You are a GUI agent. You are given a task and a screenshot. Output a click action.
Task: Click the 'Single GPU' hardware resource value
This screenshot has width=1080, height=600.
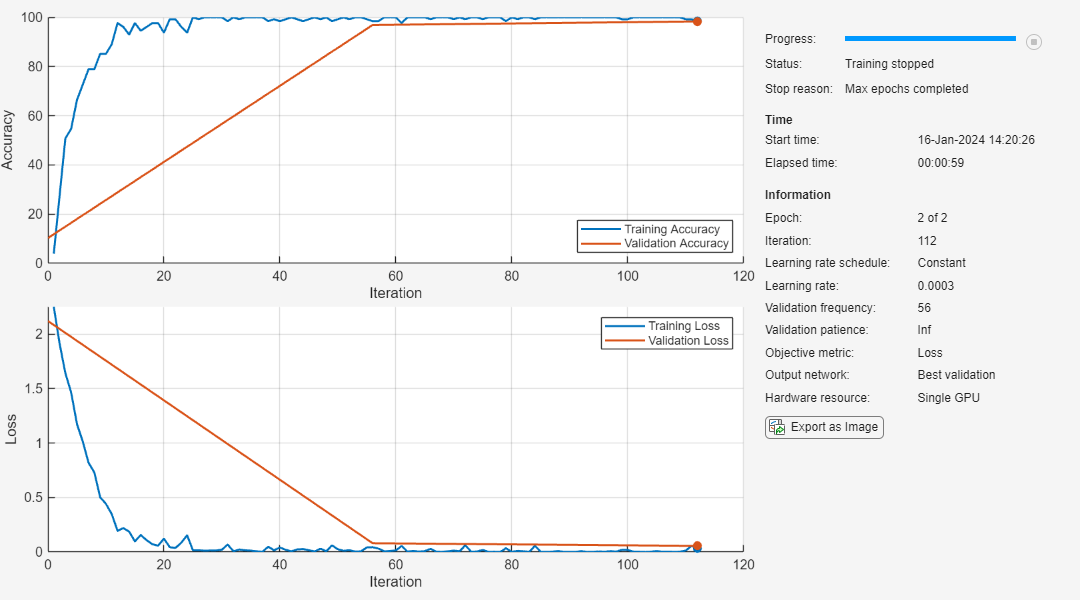click(948, 398)
